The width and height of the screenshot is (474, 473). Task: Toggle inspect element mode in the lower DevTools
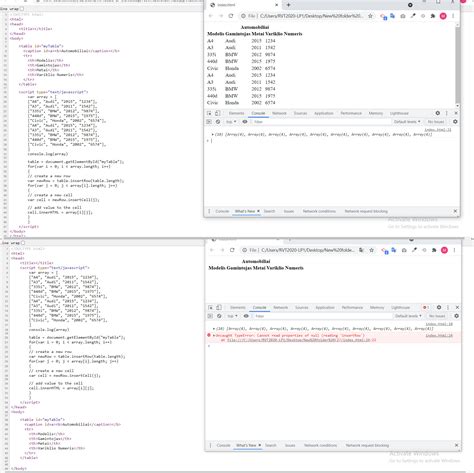[x=210, y=307]
